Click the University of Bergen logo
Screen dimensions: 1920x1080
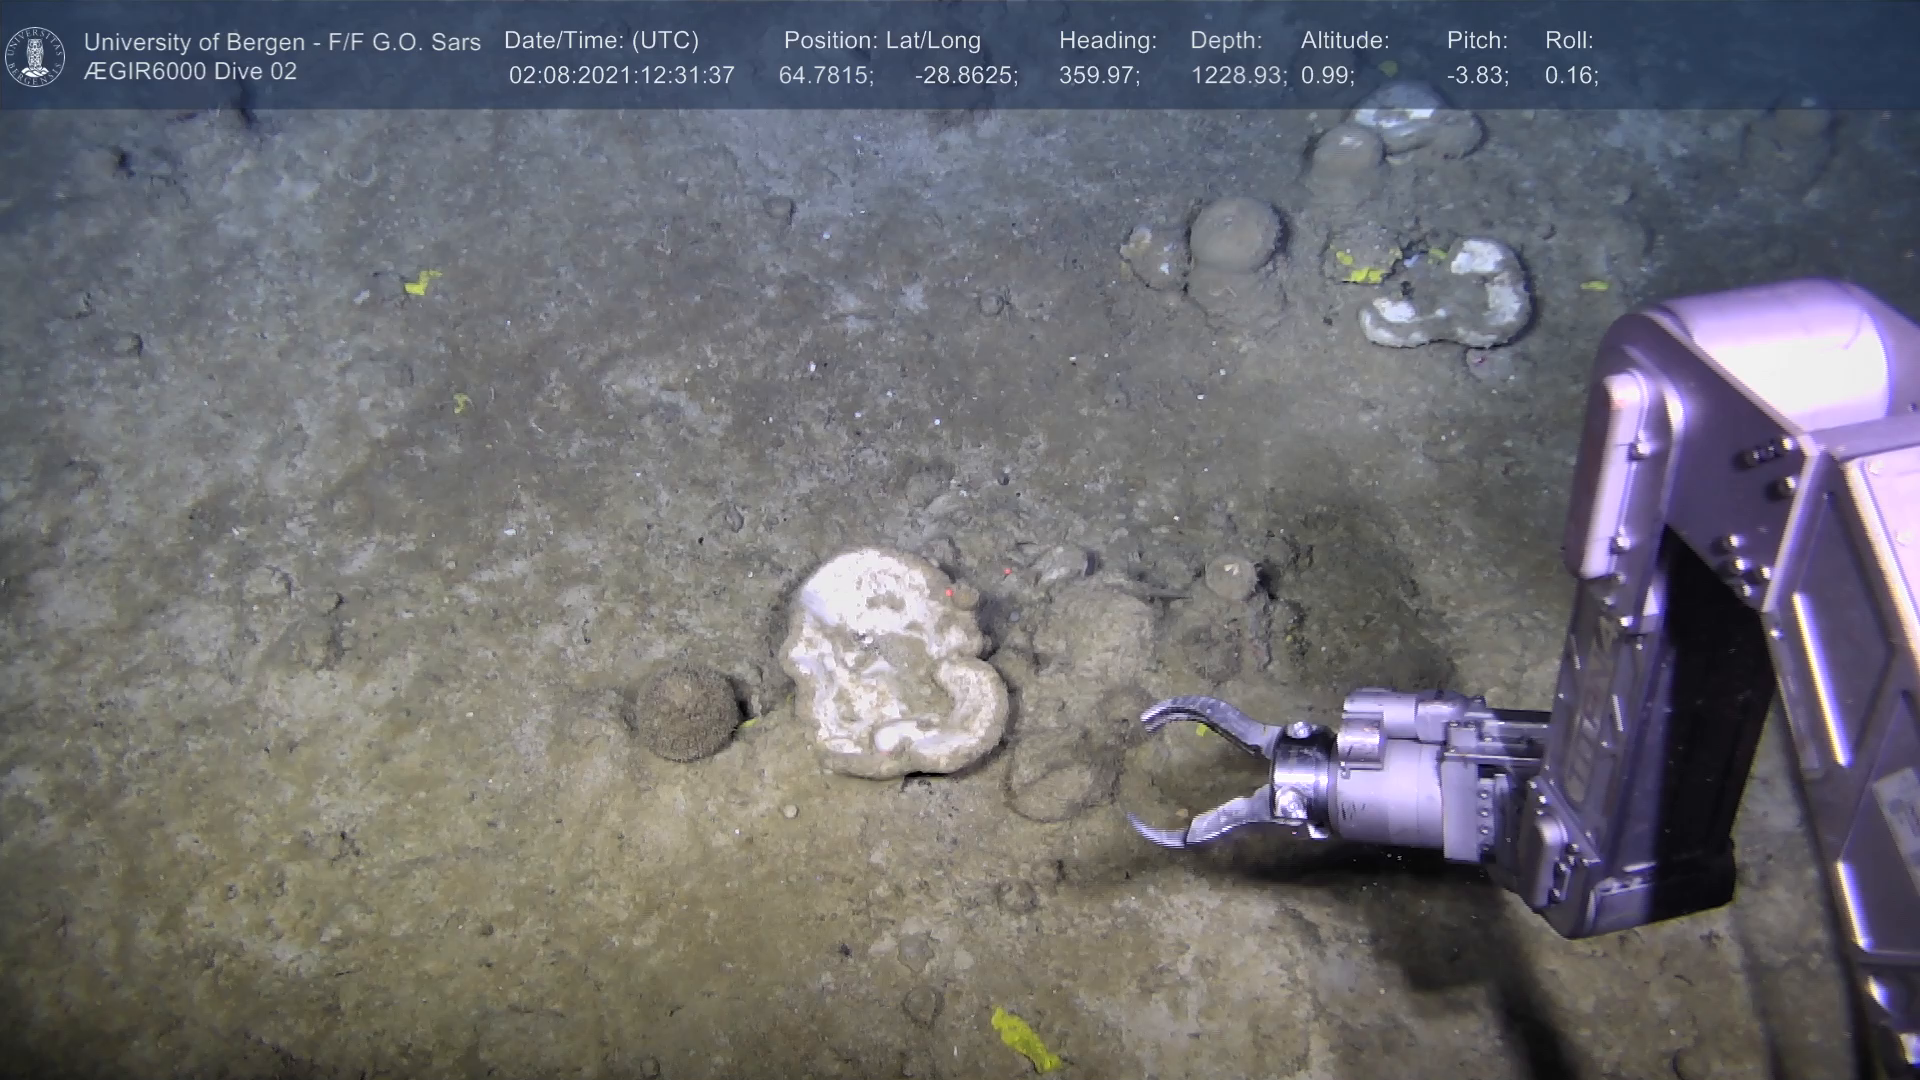click(35, 56)
